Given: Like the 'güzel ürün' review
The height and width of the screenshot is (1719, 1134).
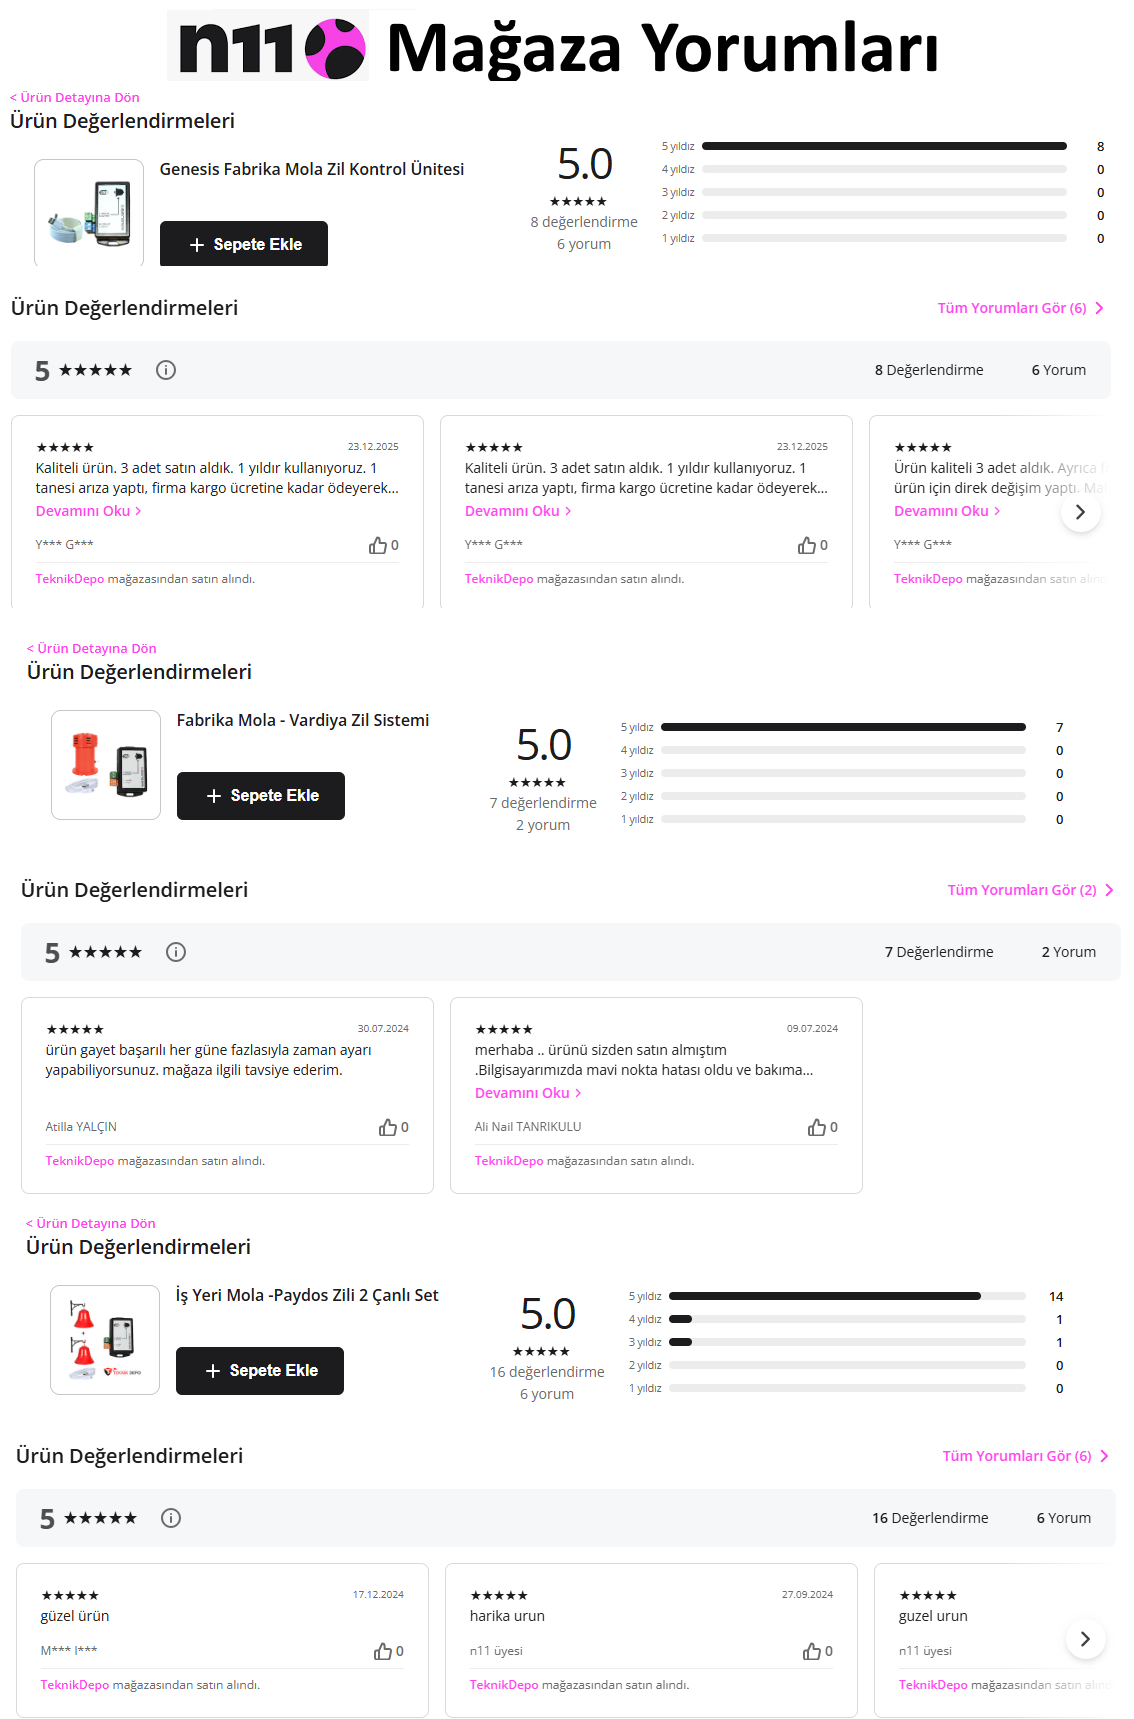Looking at the screenshot, I should point(383,1651).
